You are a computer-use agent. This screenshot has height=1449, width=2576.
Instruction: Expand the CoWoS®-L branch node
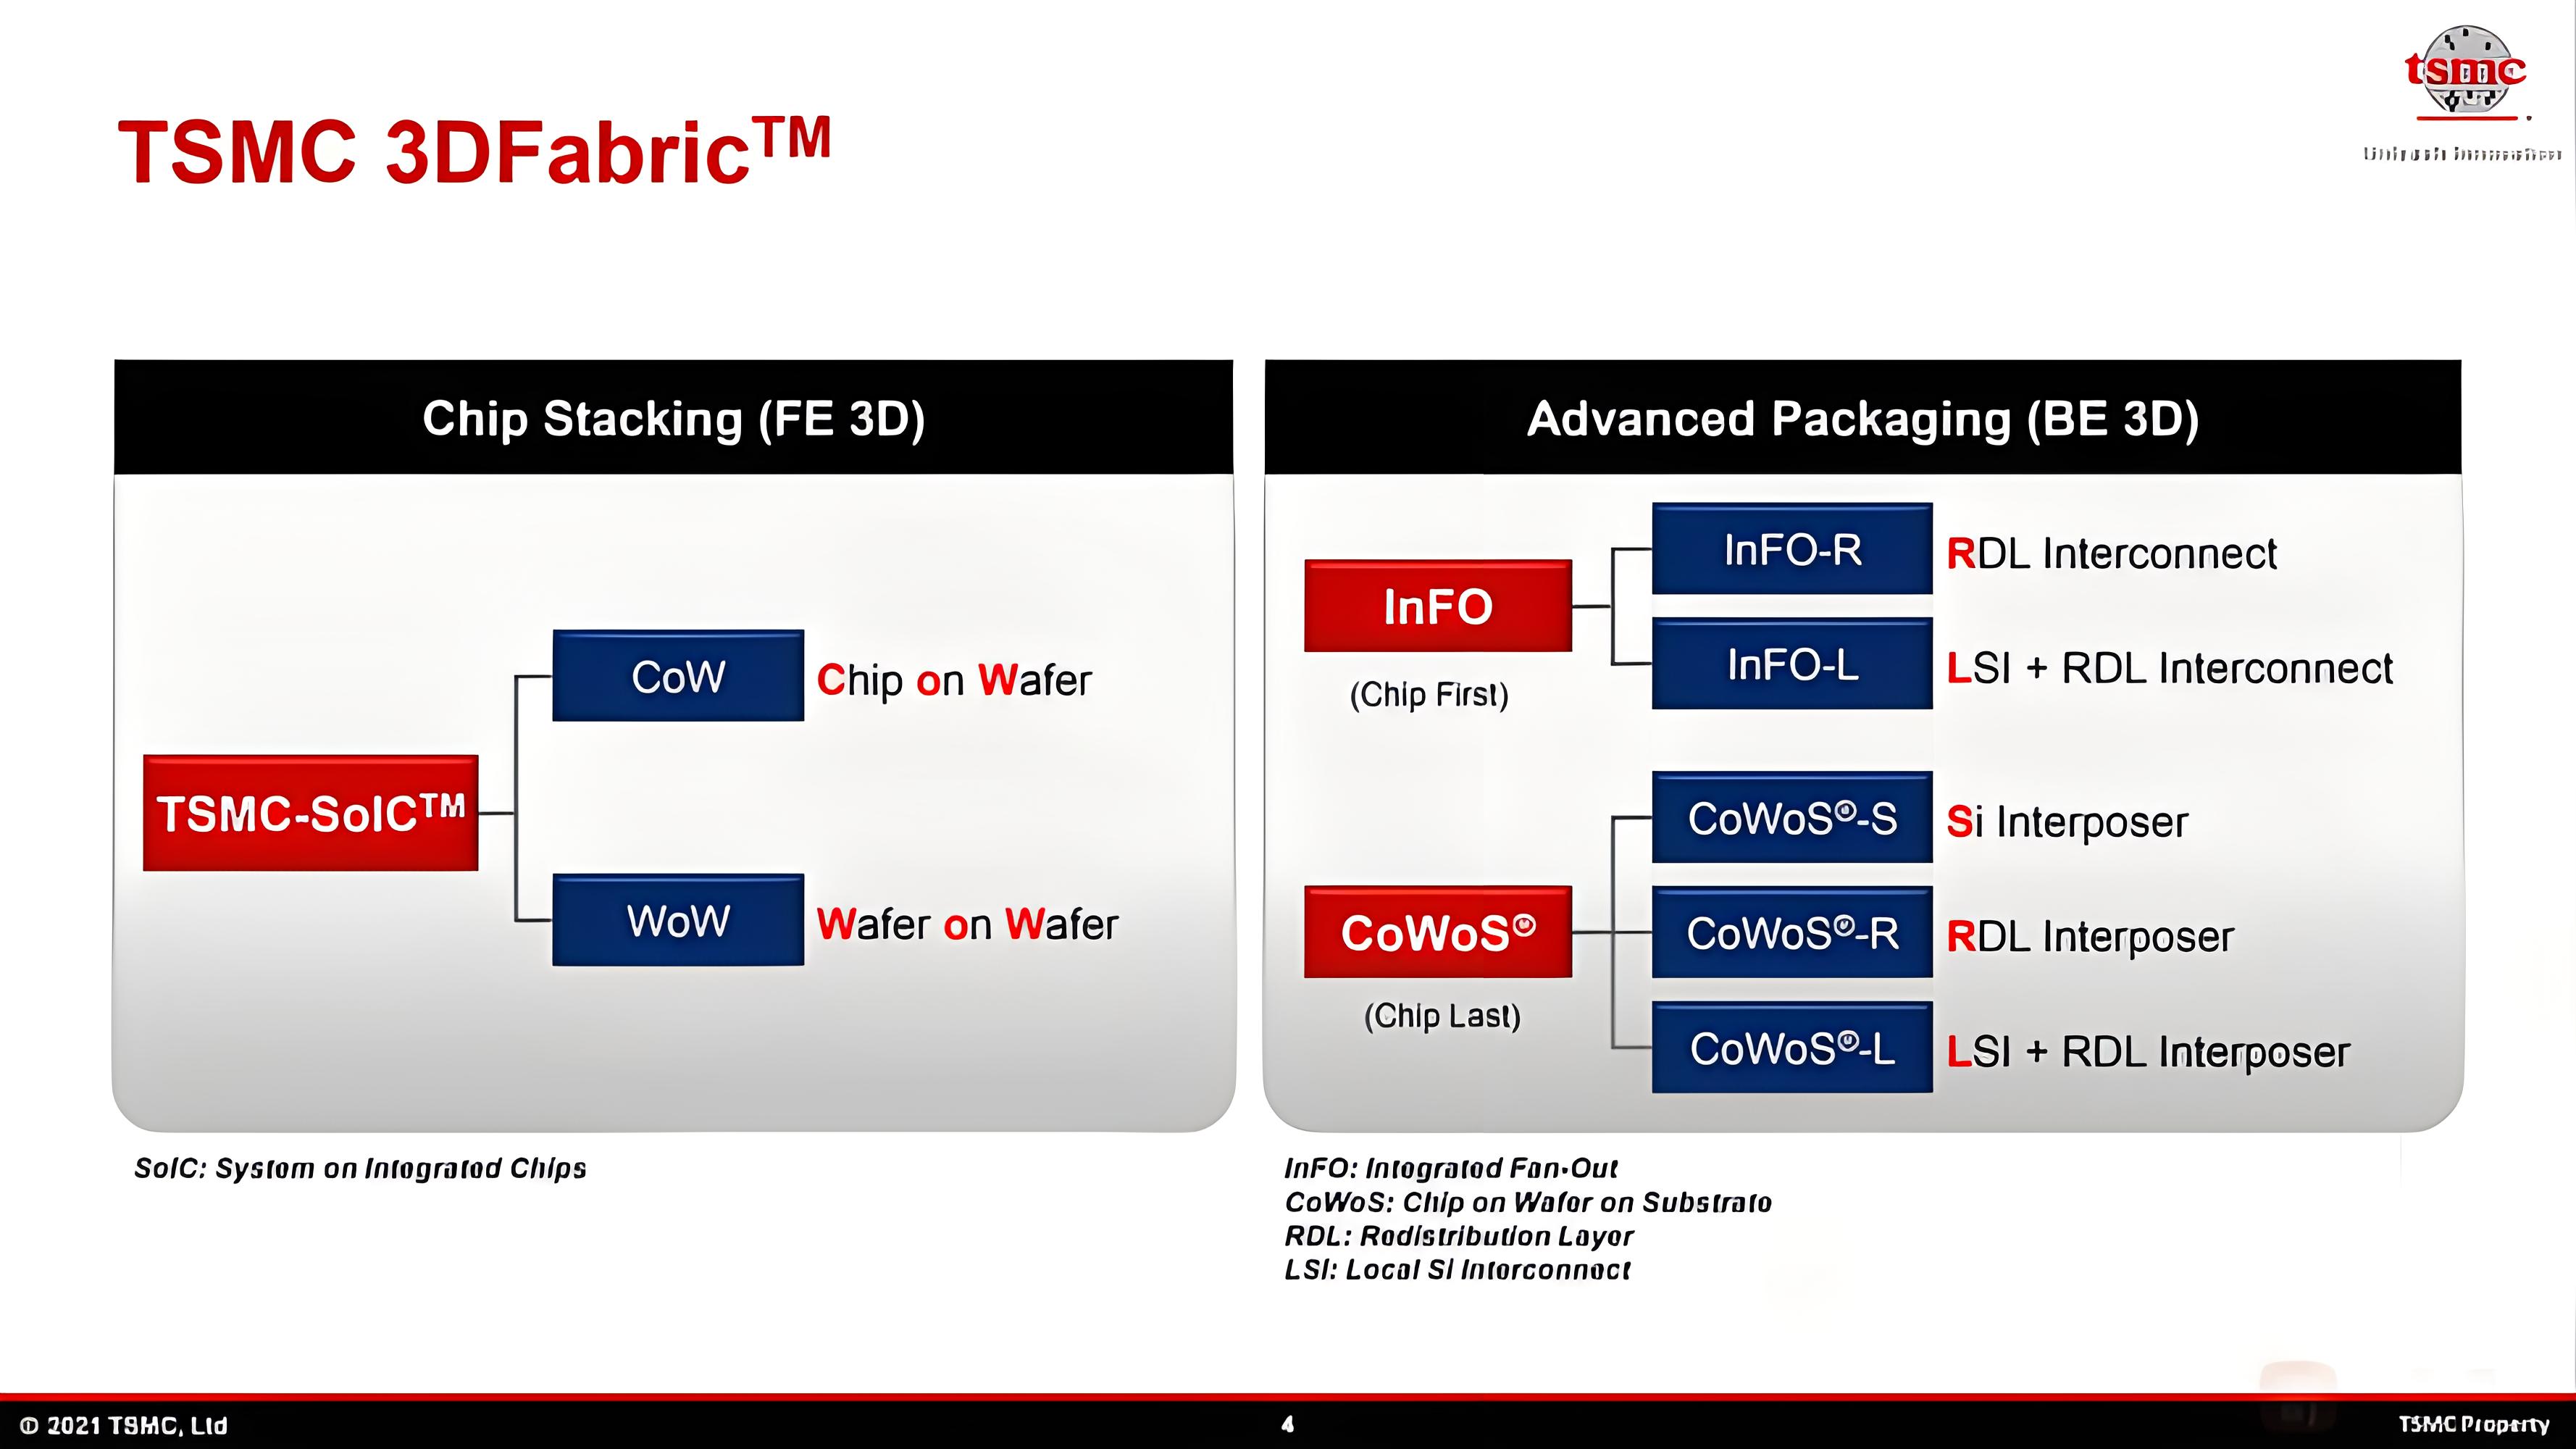(1791, 1048)
